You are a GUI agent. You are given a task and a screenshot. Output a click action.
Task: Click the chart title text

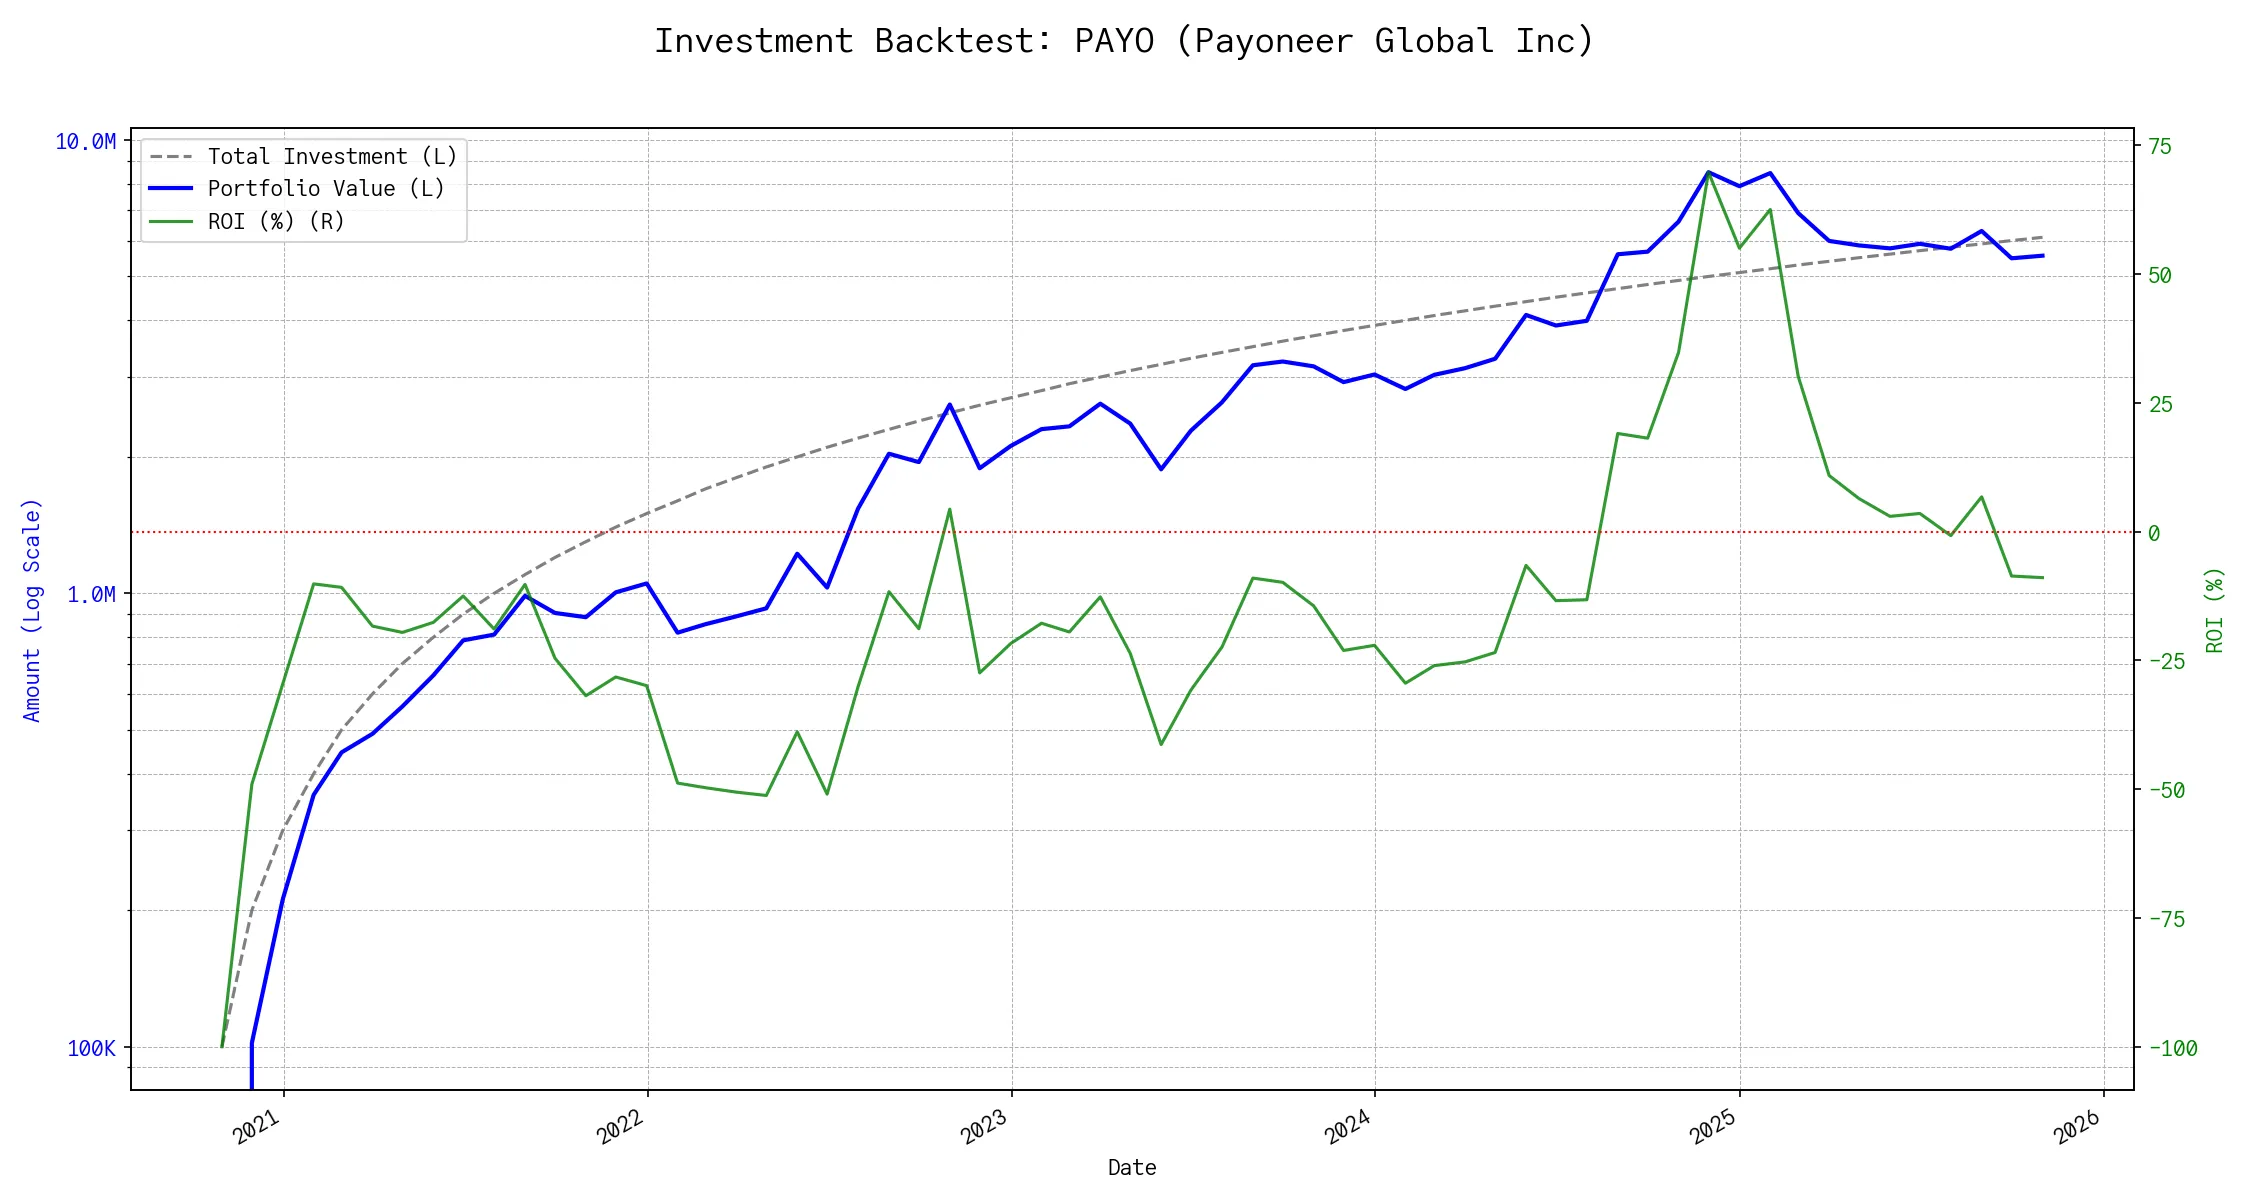pos(1123,41)
